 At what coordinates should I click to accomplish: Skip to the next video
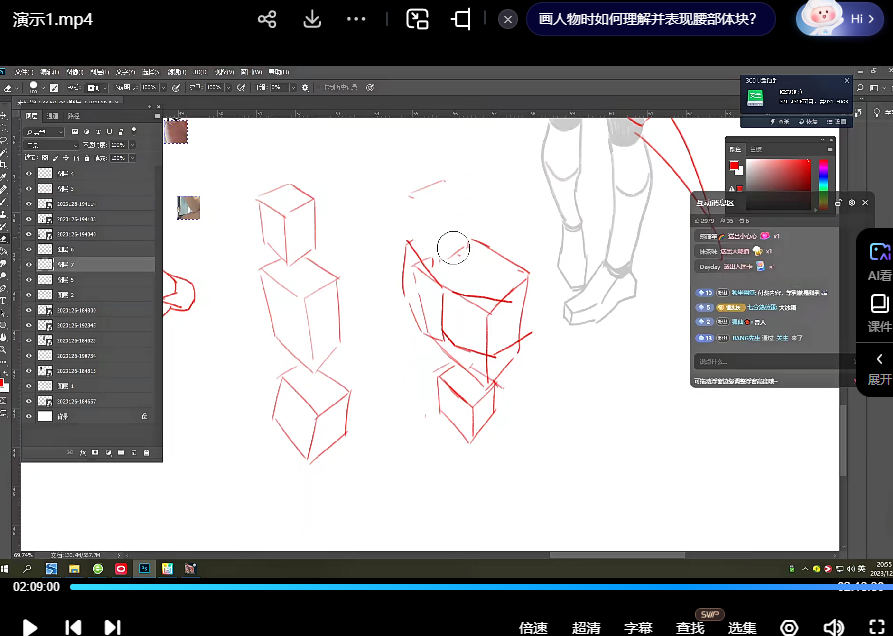pyautogui.click(x=112, y=627)
